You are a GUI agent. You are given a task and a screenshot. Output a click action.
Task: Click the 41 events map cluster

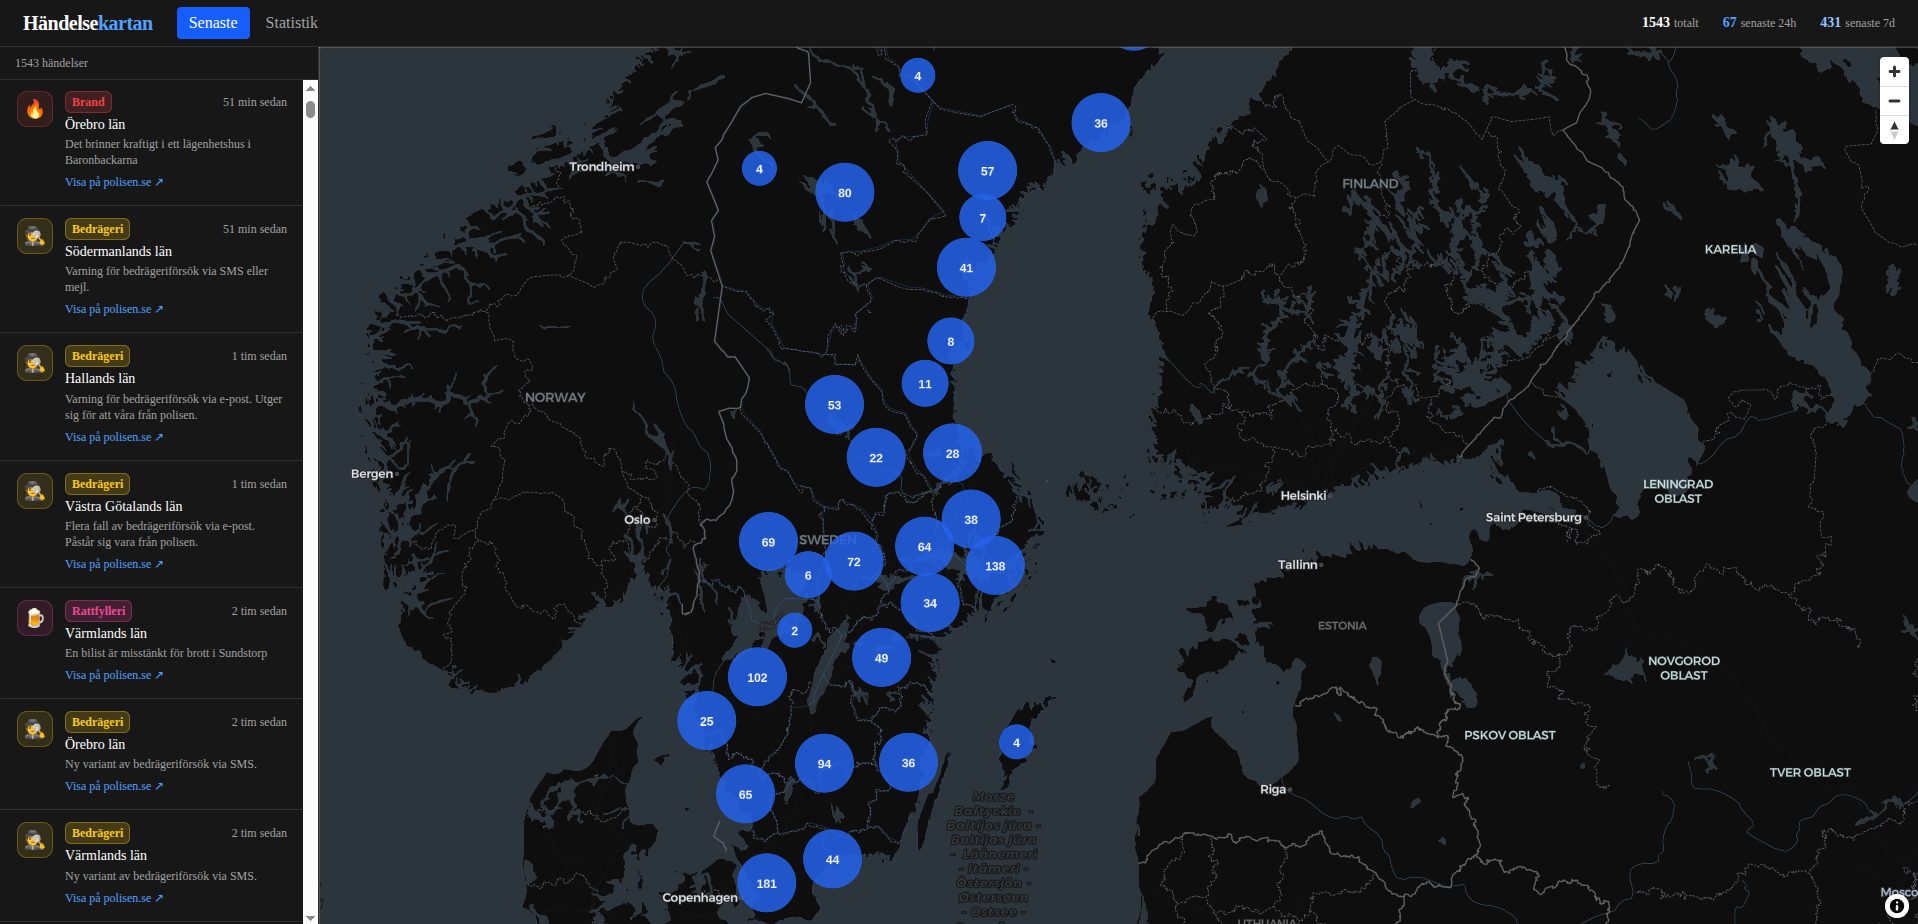pyautogui.click(x=966, y=267)
